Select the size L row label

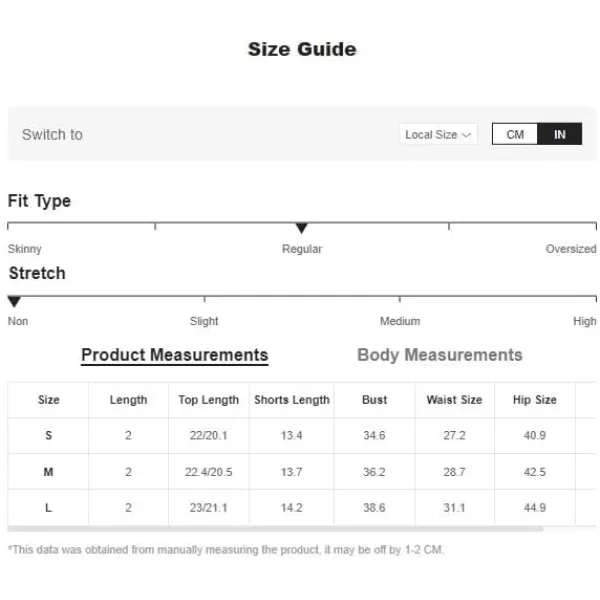click(48, 508)
